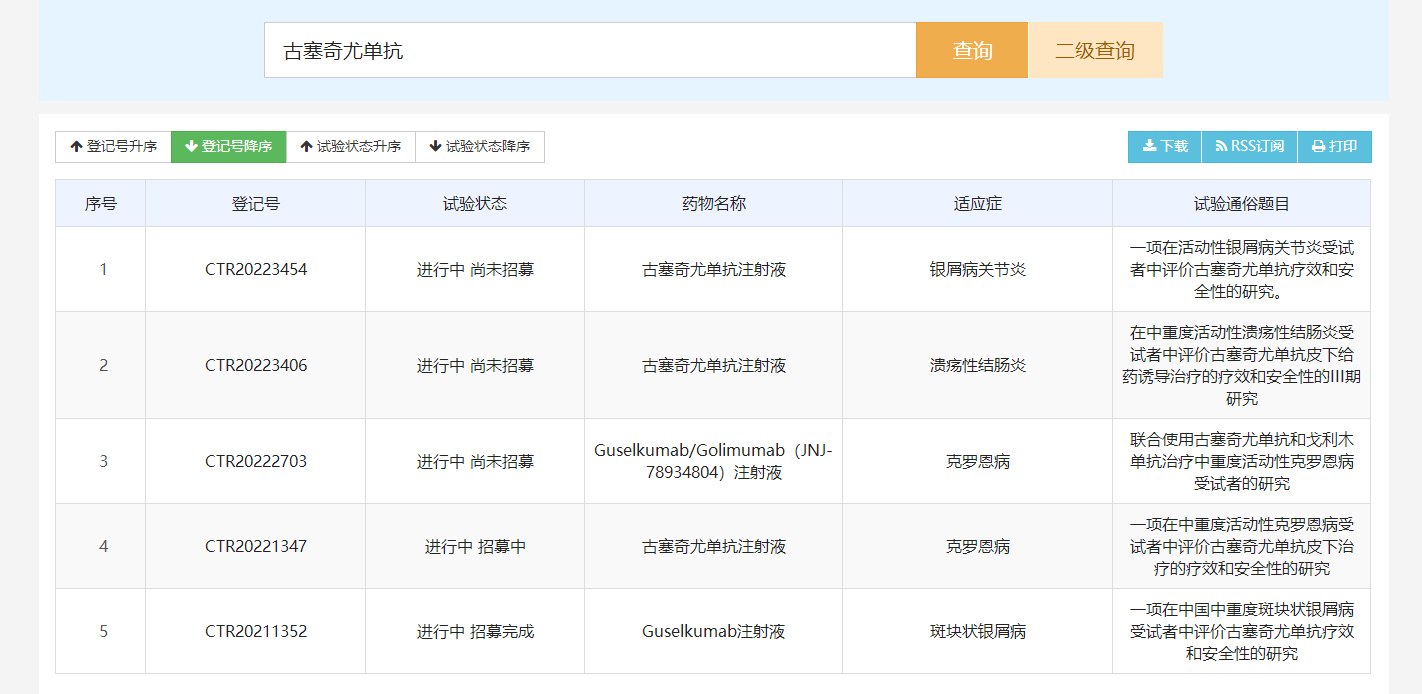This screenshot has width=1422, height=694.
Task: Open the 二级查询 advanced search
Action: coord(1095,49)
